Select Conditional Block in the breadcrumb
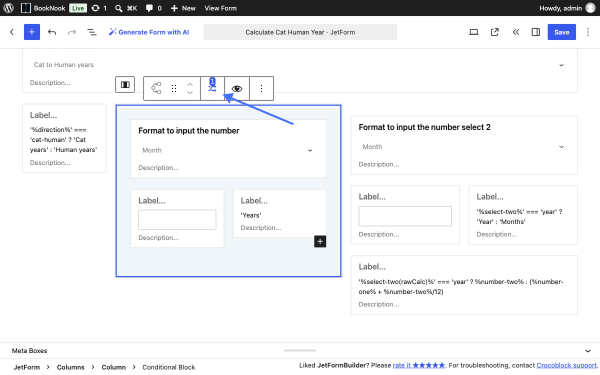 tap(169, 367)
